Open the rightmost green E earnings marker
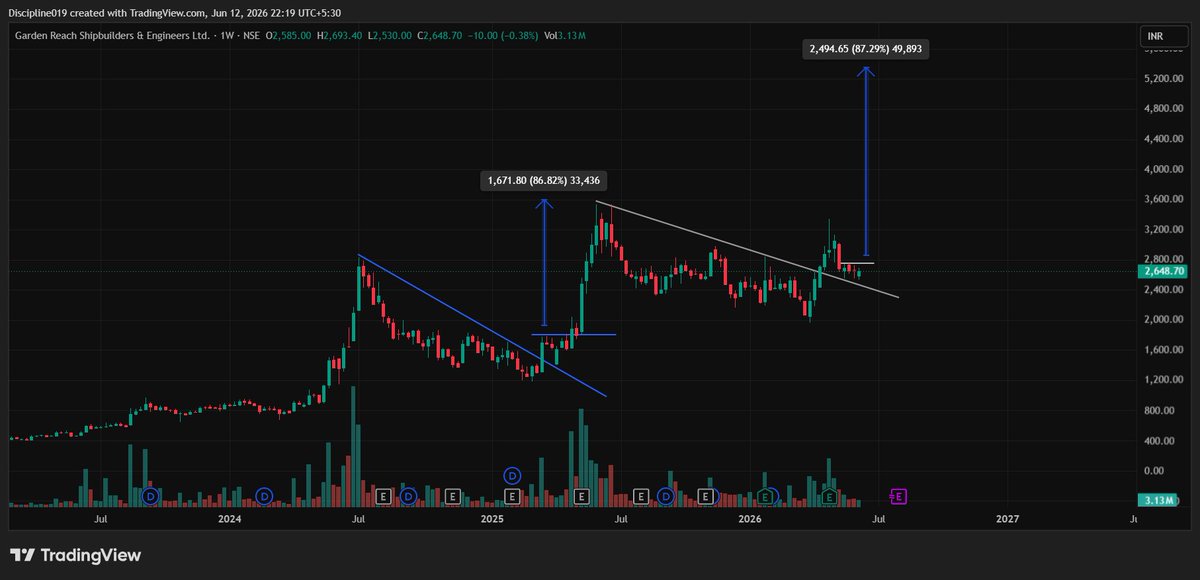The width and height of the screenshot is (1200, 580). point(829,496)
